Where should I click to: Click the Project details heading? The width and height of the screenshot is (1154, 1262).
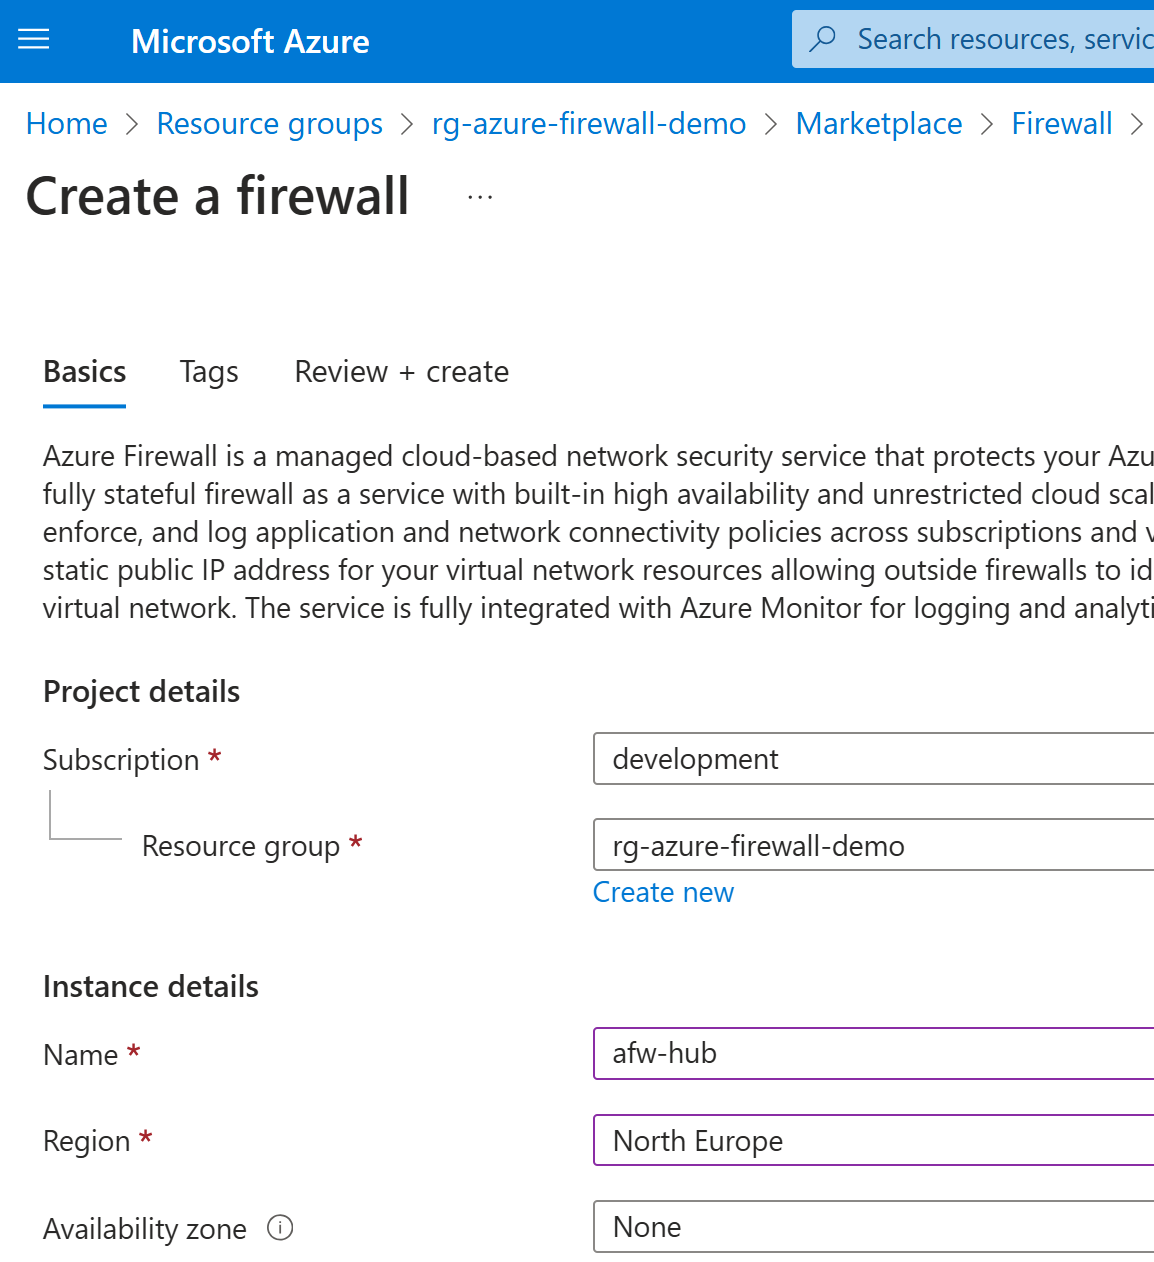[x=142, y=692]
